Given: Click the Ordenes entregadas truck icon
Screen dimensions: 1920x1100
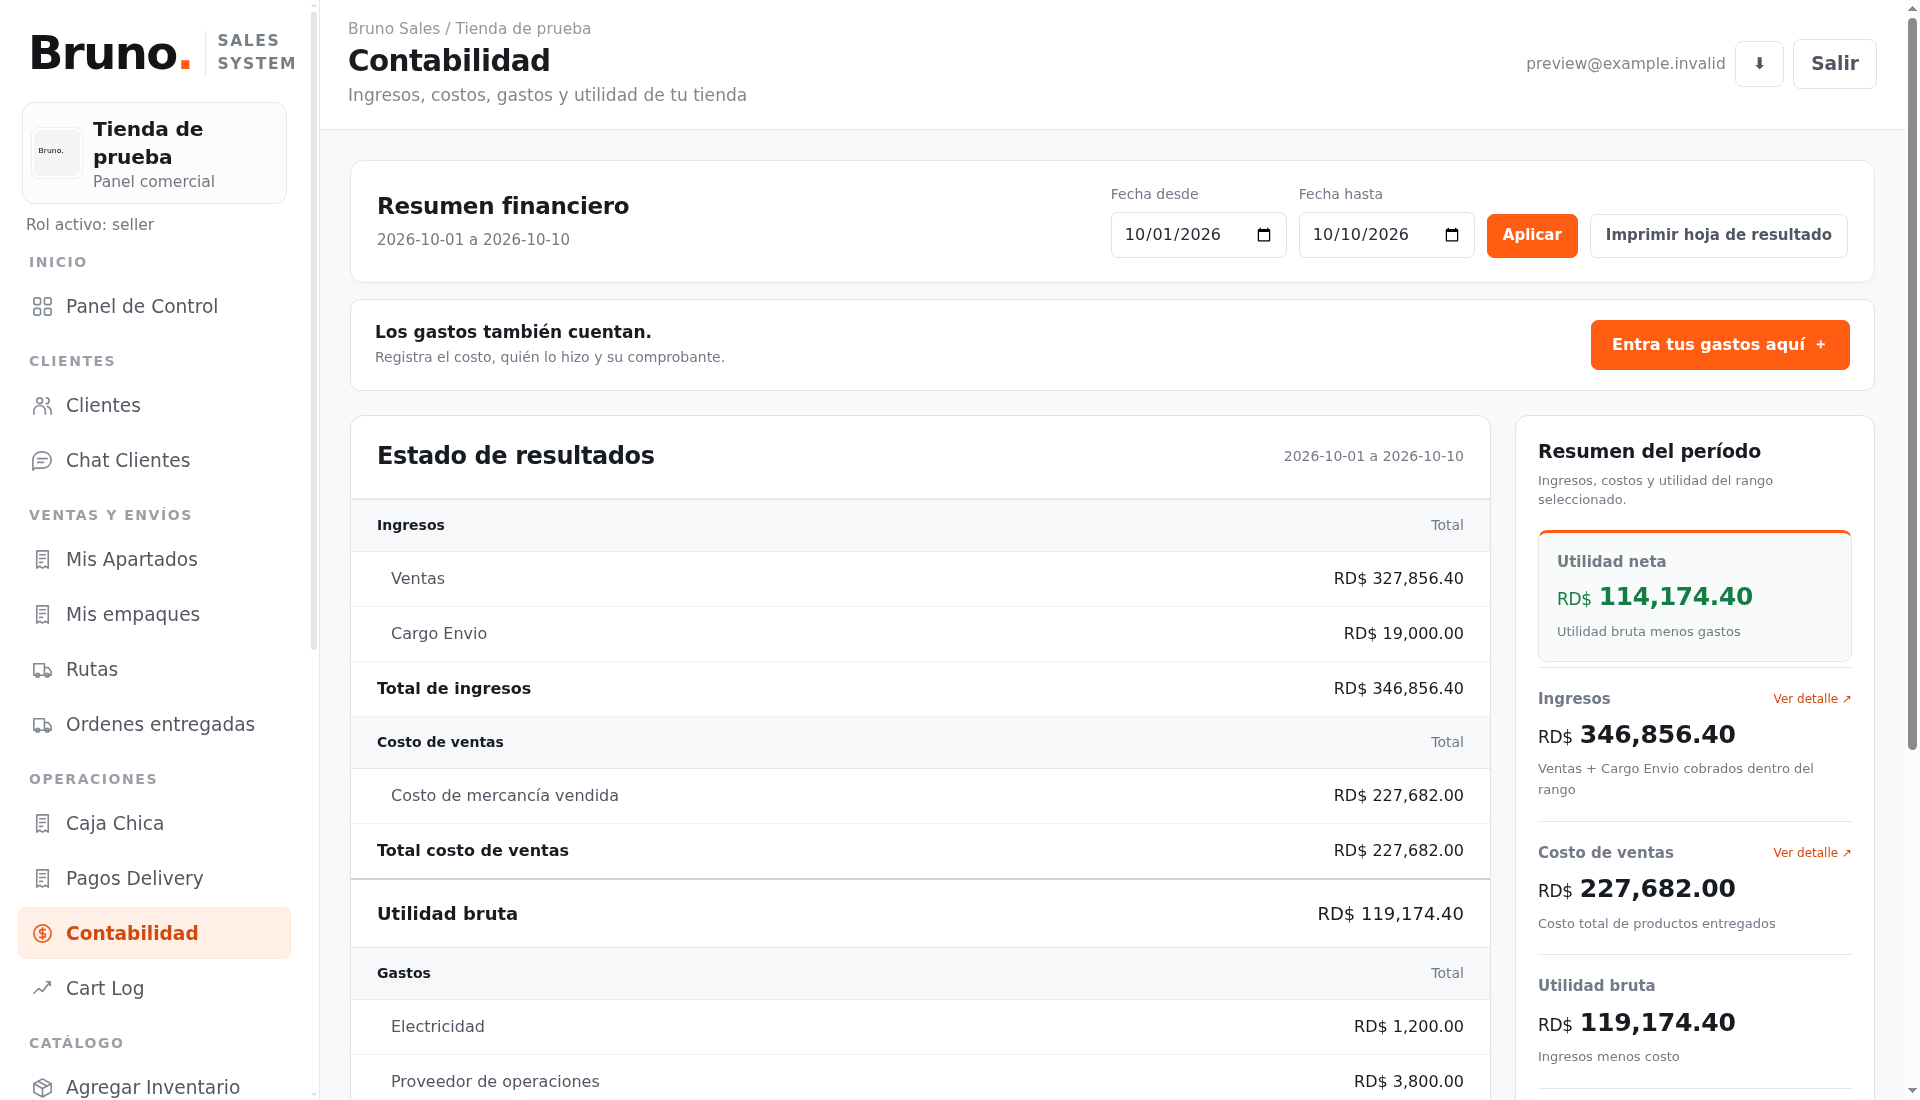Looking at the screenshot, I should (x=42, y=724).
